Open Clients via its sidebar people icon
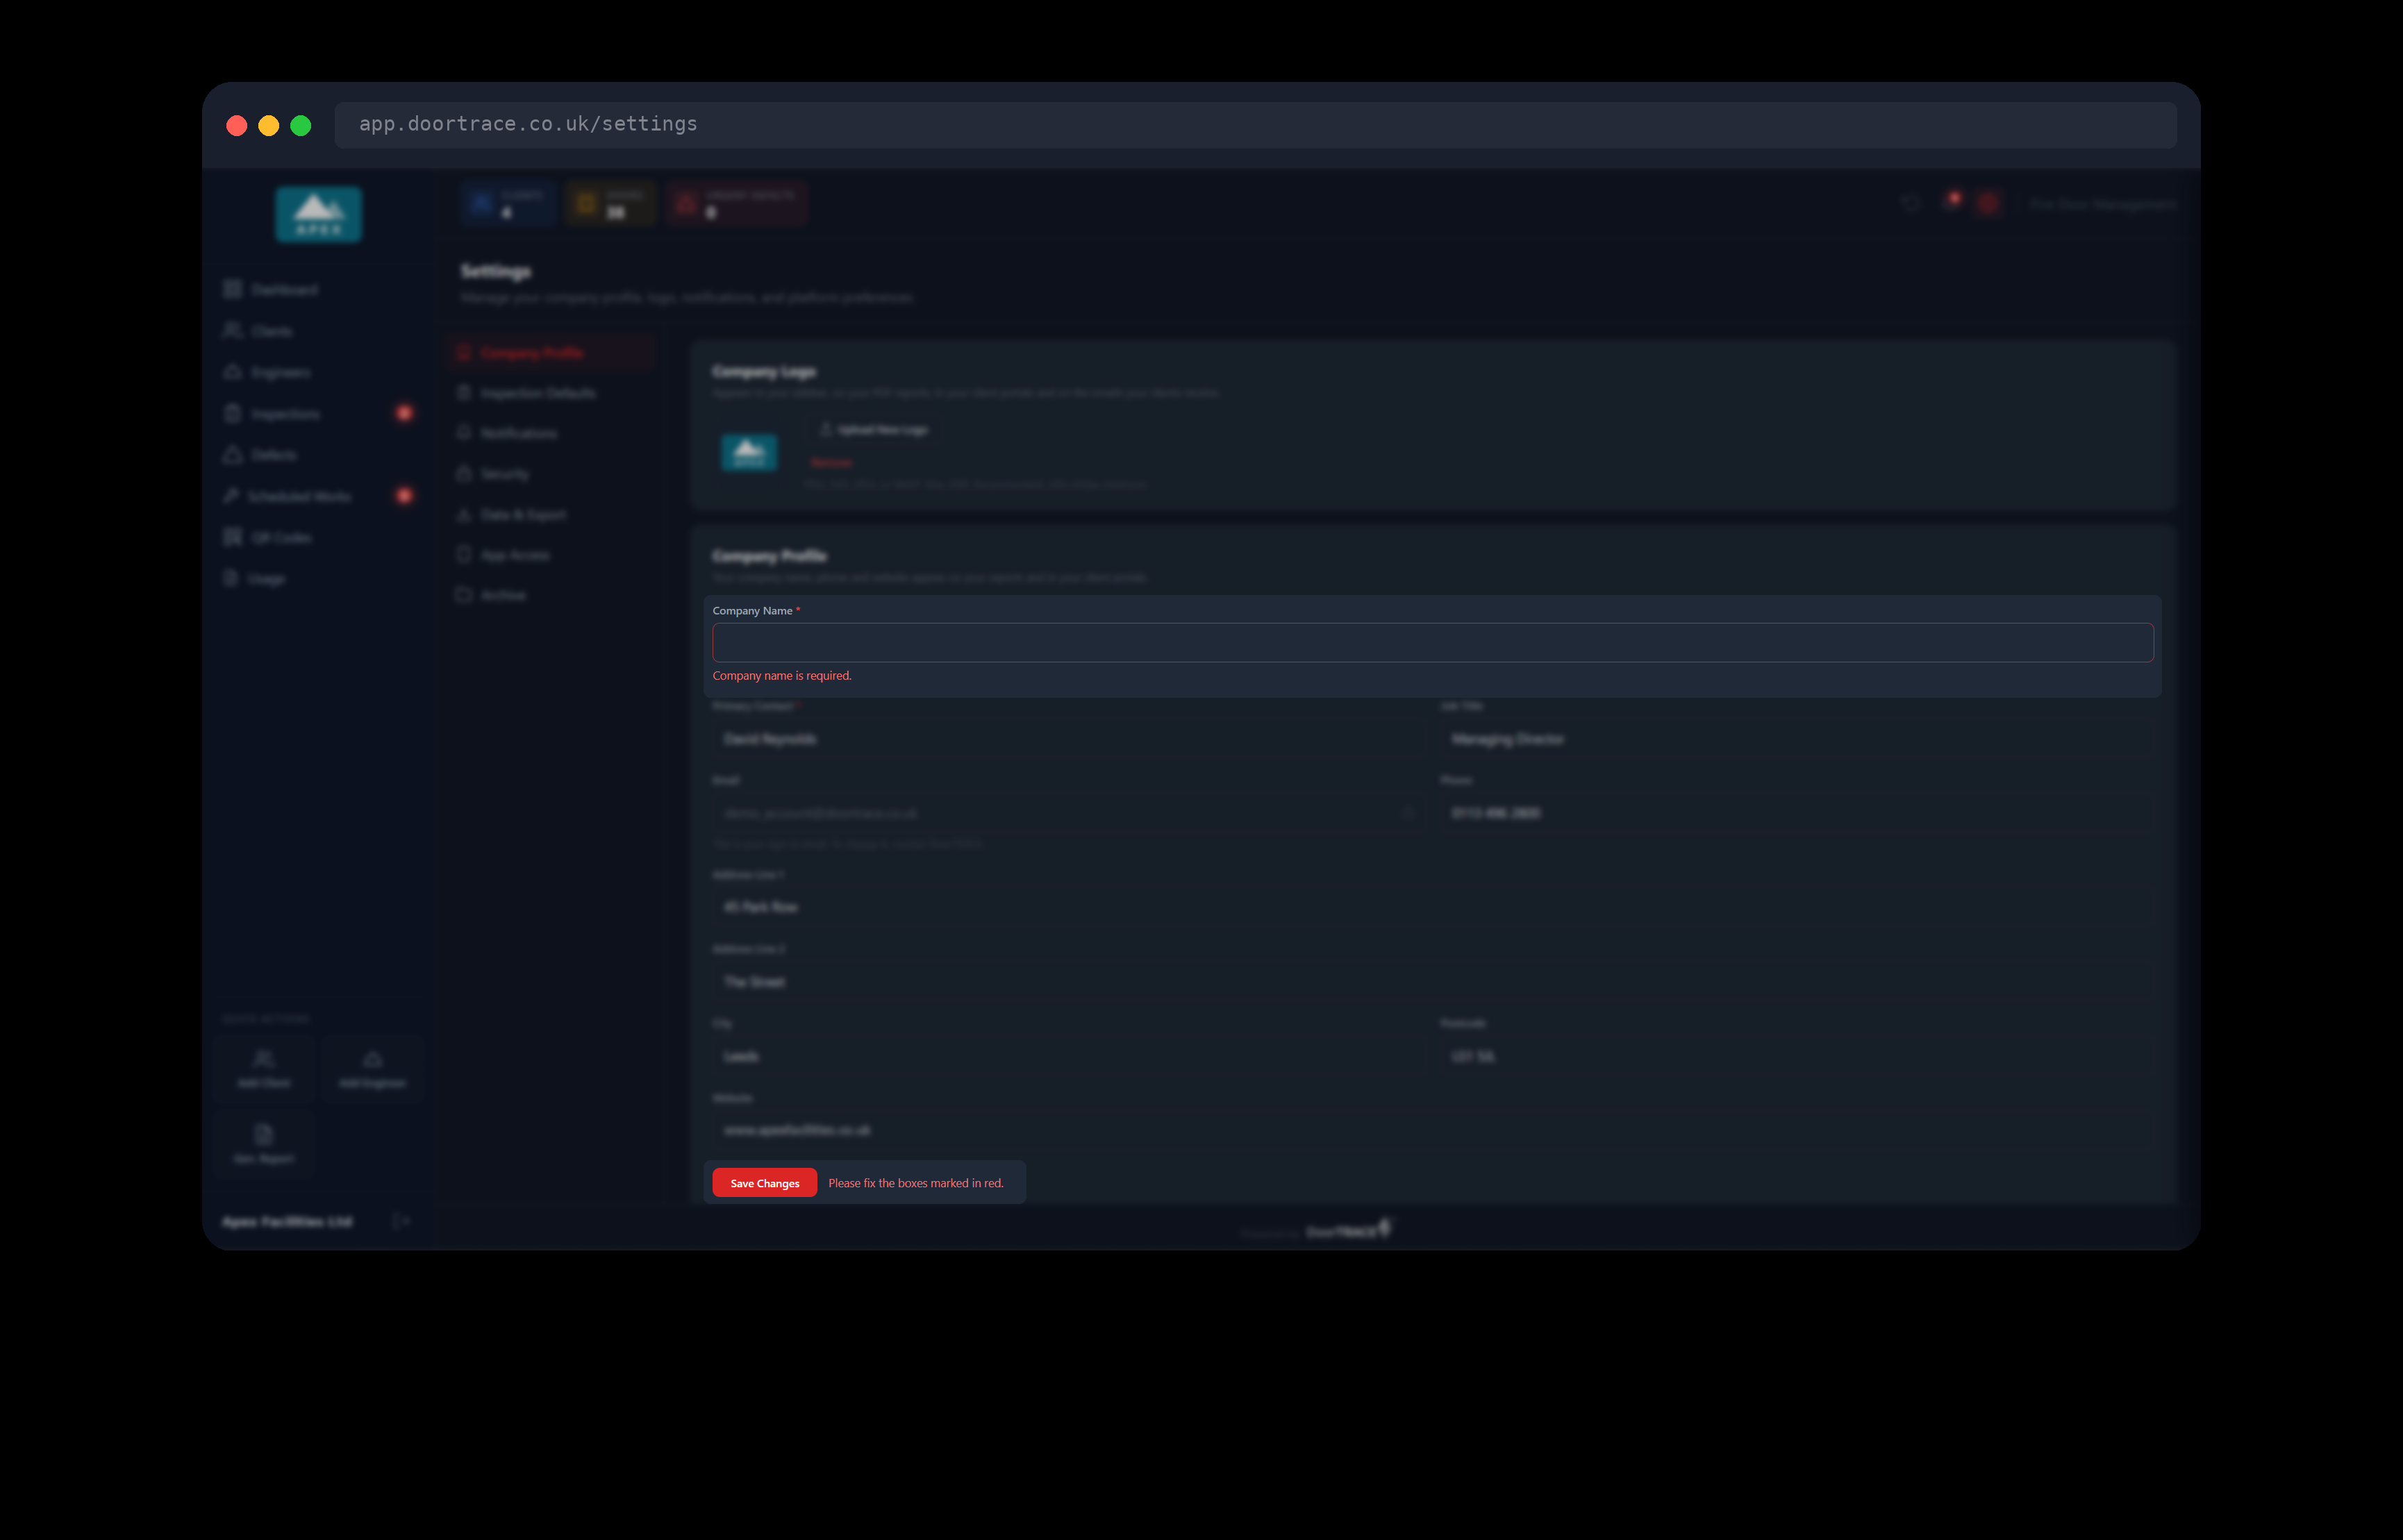 (x=233, y=330)
